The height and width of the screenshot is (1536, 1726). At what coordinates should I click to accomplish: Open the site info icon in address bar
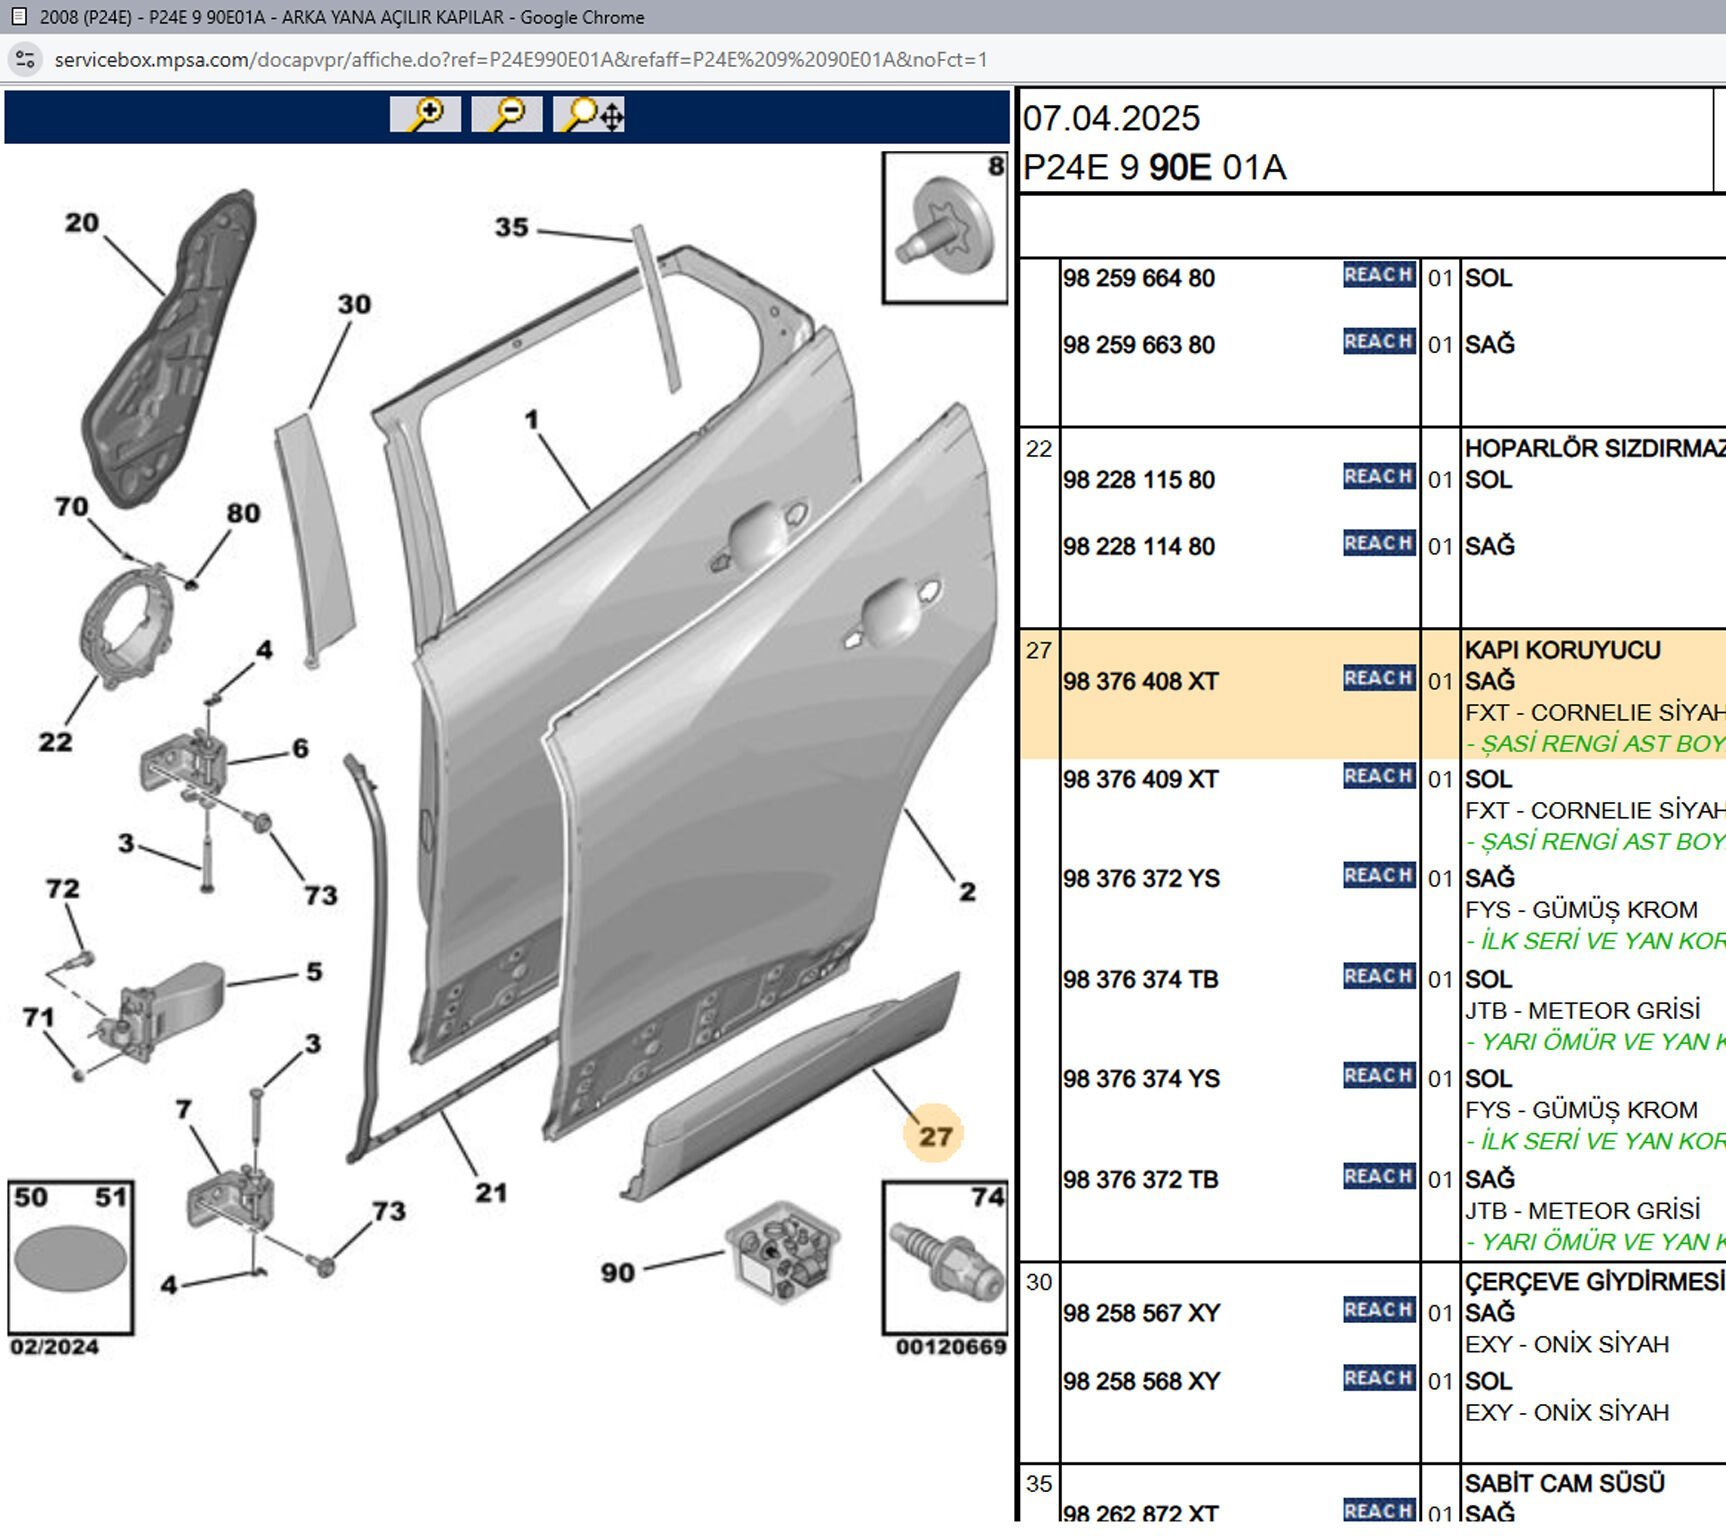[25, 59]
